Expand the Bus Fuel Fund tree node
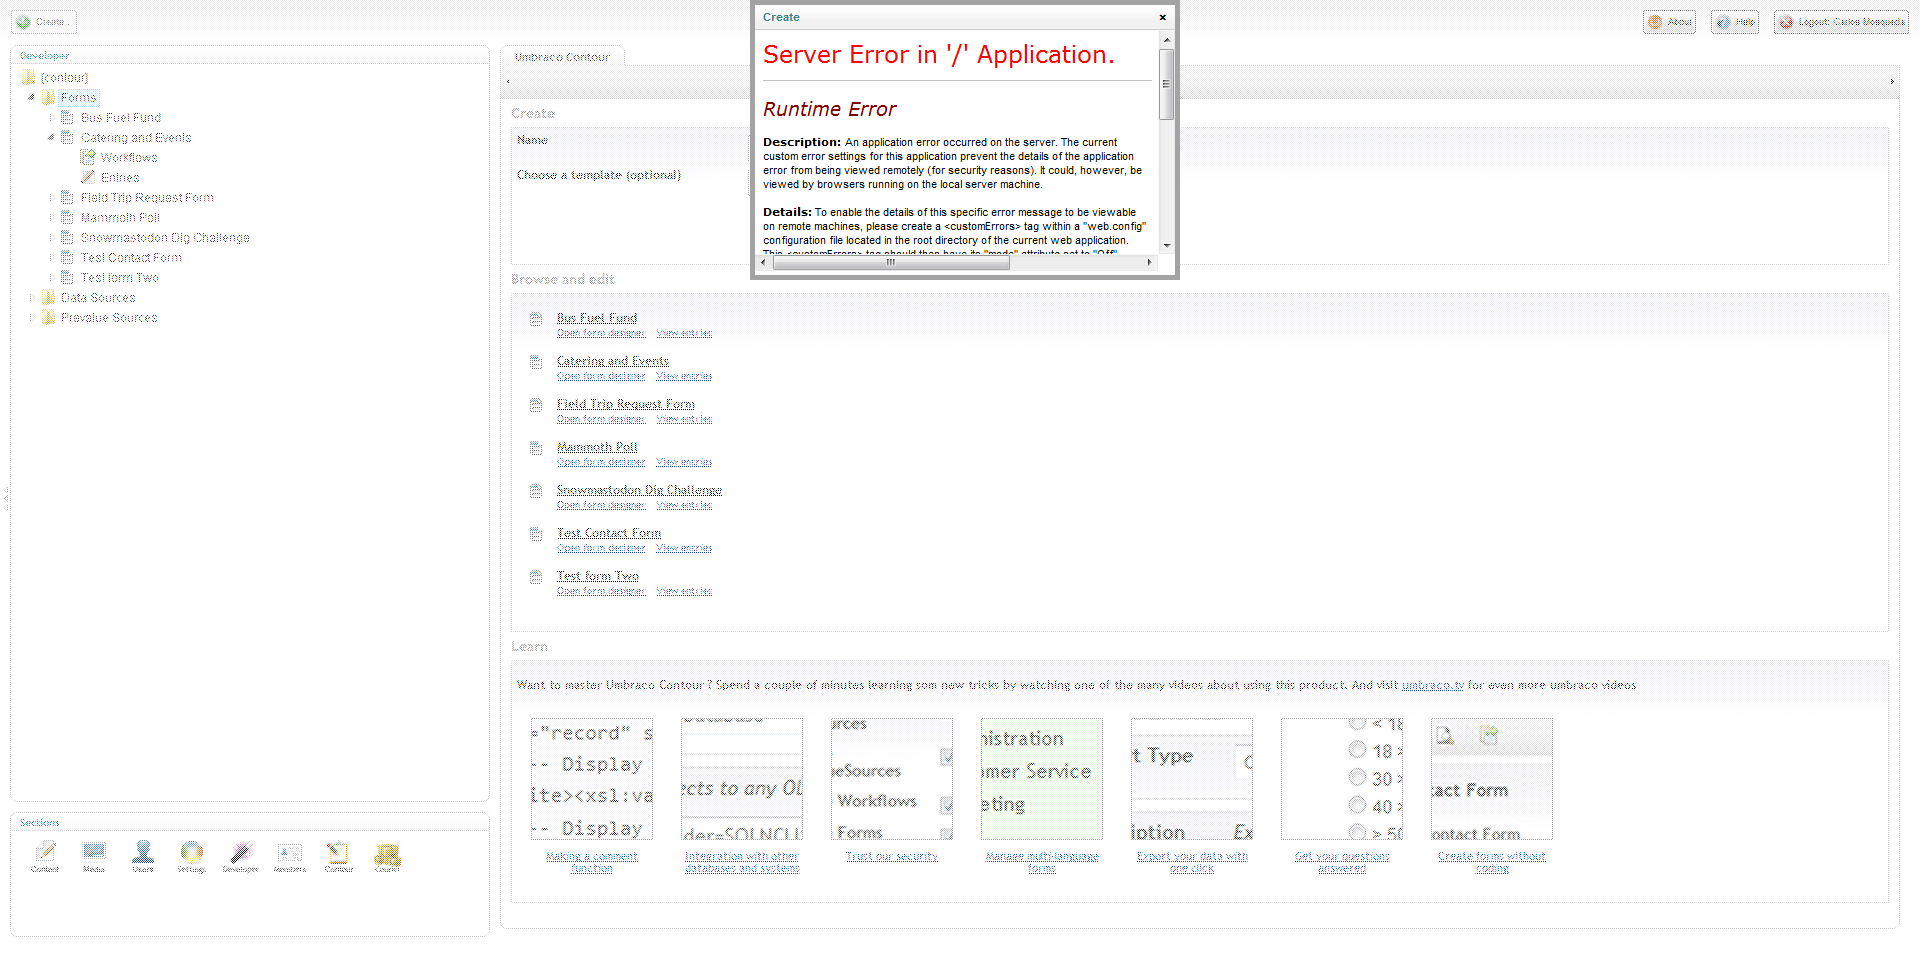This screenshot has height=955, width=1920. click(x=51, y=118)
